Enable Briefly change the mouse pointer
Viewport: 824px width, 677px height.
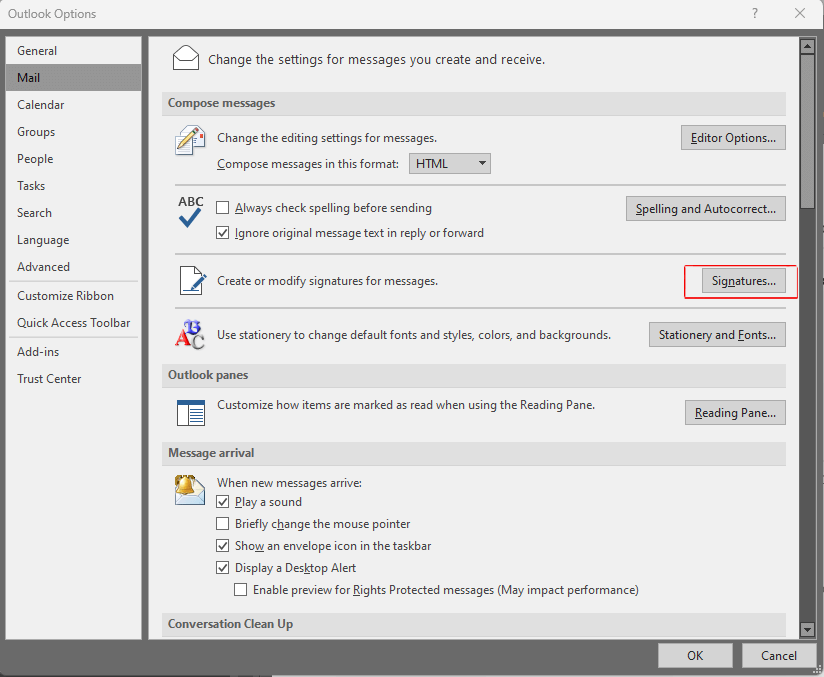click(222, 524)
